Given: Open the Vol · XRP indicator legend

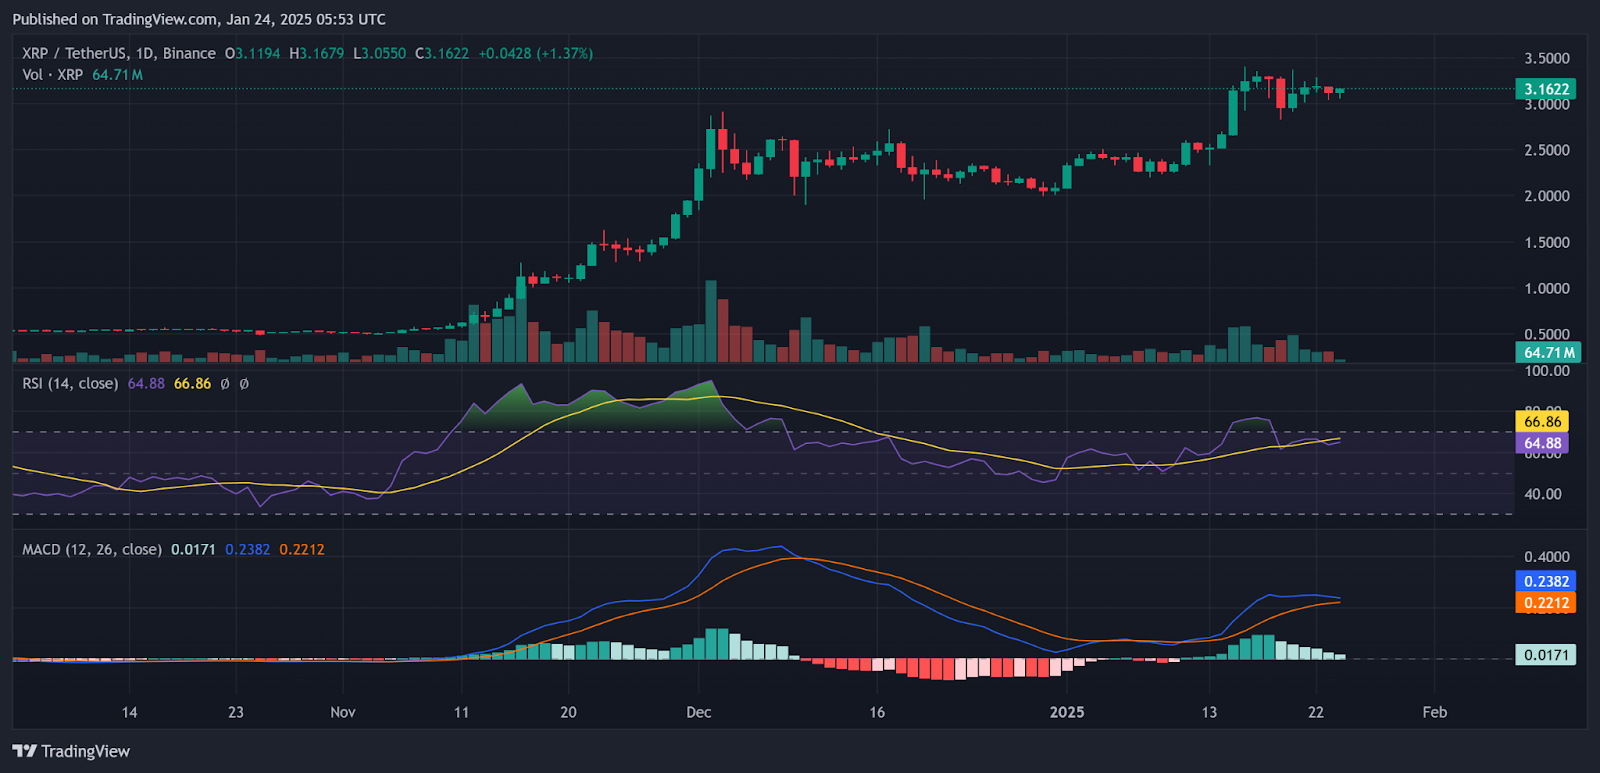Looking at the screenshot, I should point(53,75).
